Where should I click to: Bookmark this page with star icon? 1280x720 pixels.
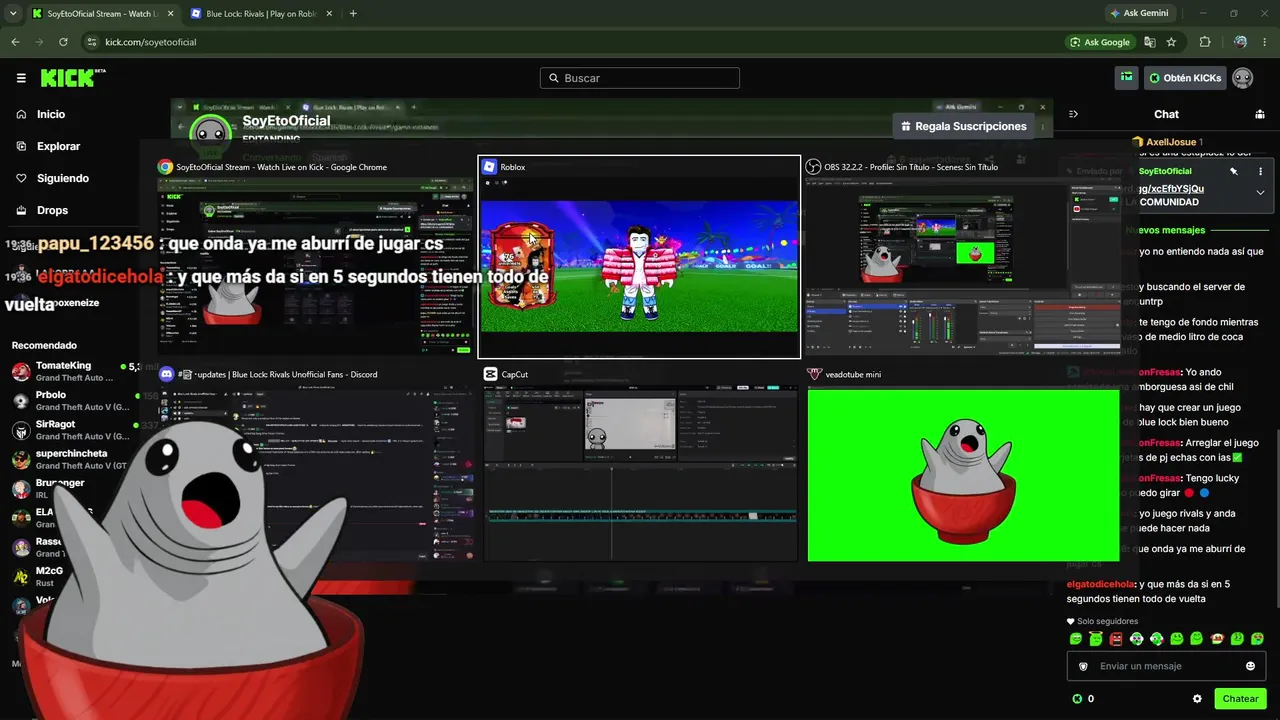point(1171,42)
